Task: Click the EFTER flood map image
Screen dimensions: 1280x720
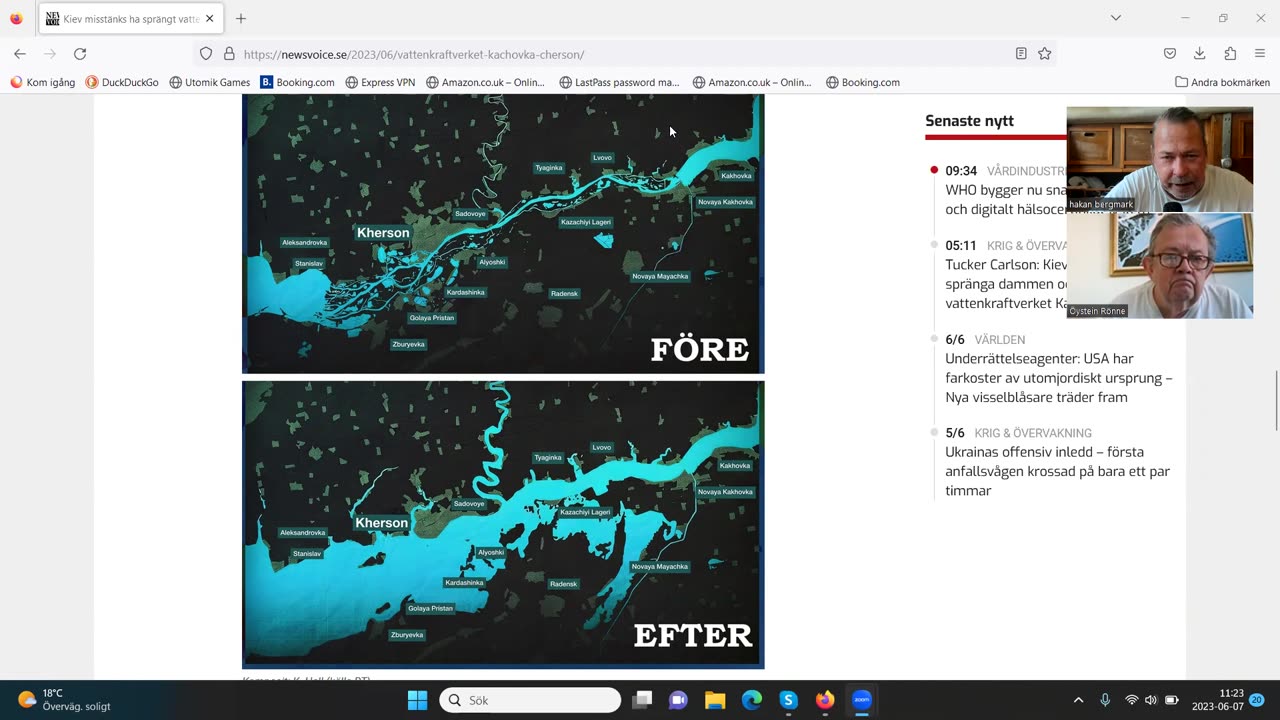Action: 503,524
